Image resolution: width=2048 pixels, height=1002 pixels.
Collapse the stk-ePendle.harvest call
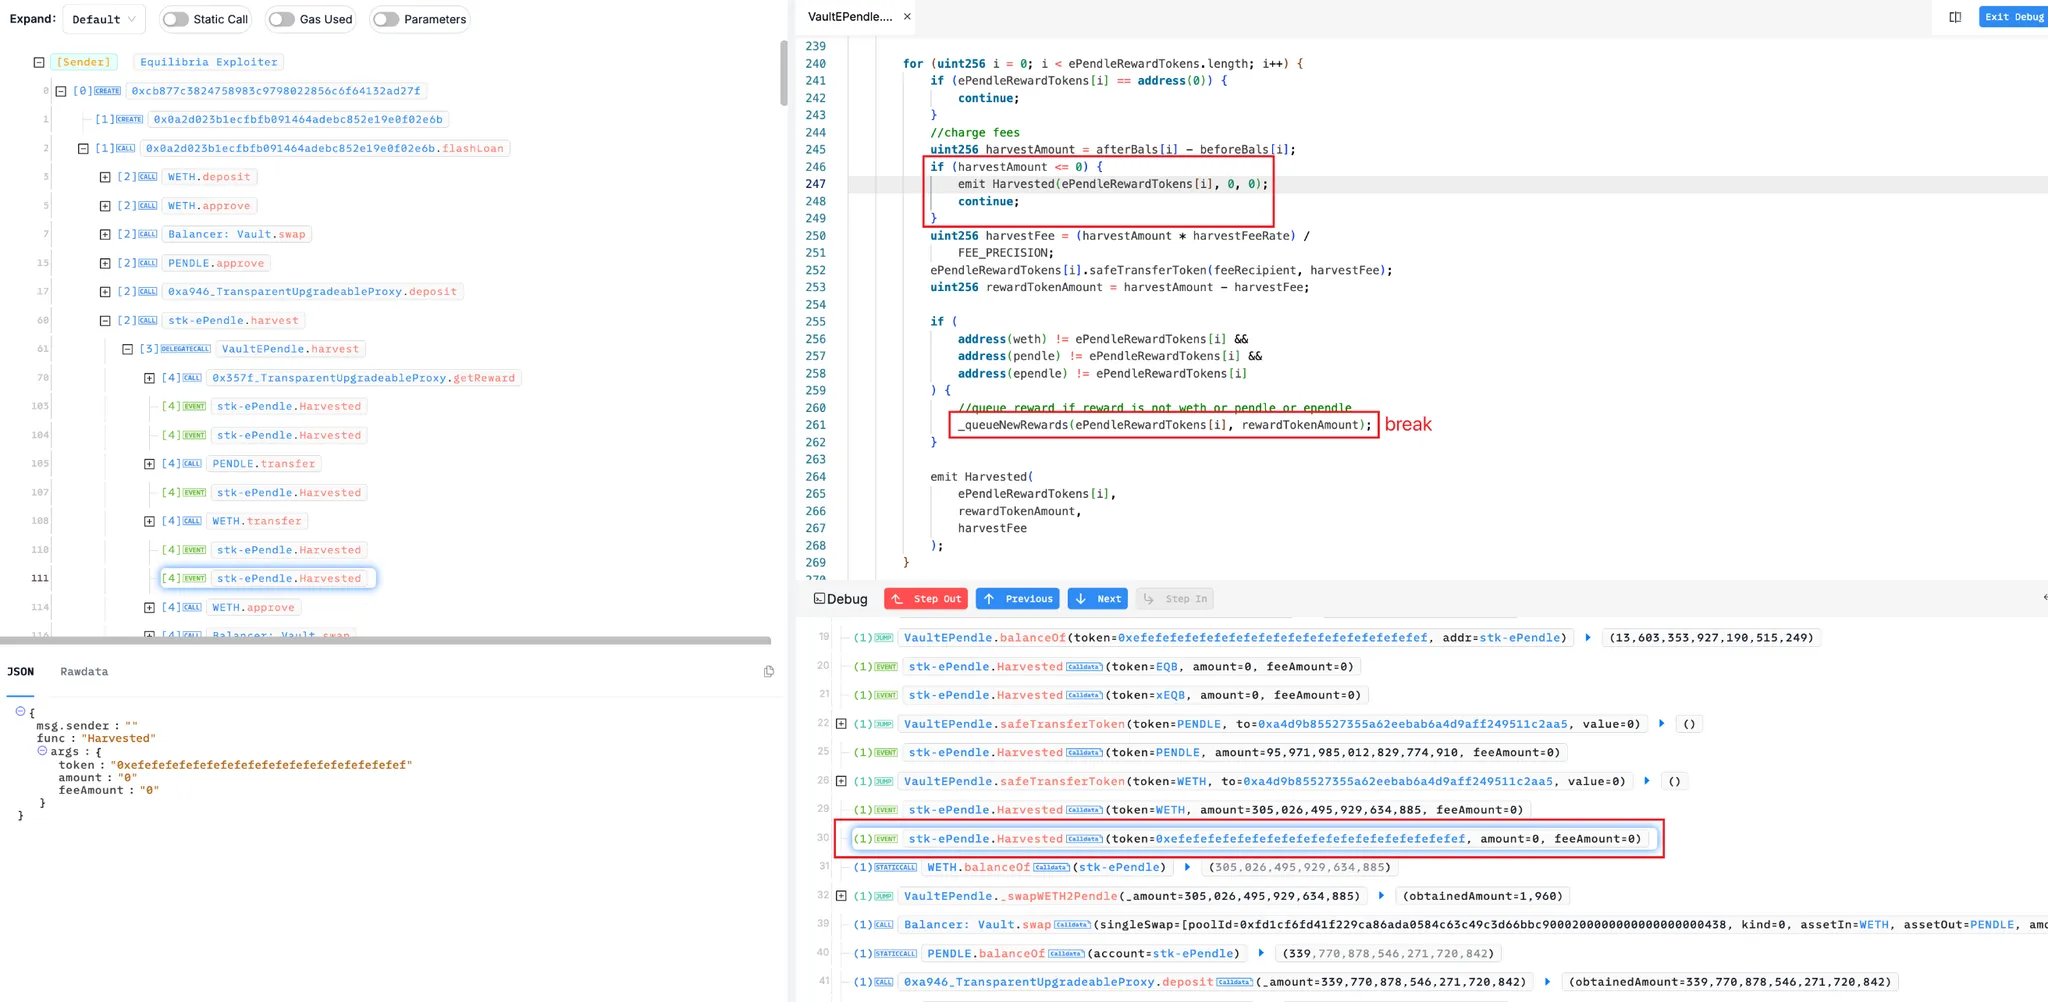point(105,321)
